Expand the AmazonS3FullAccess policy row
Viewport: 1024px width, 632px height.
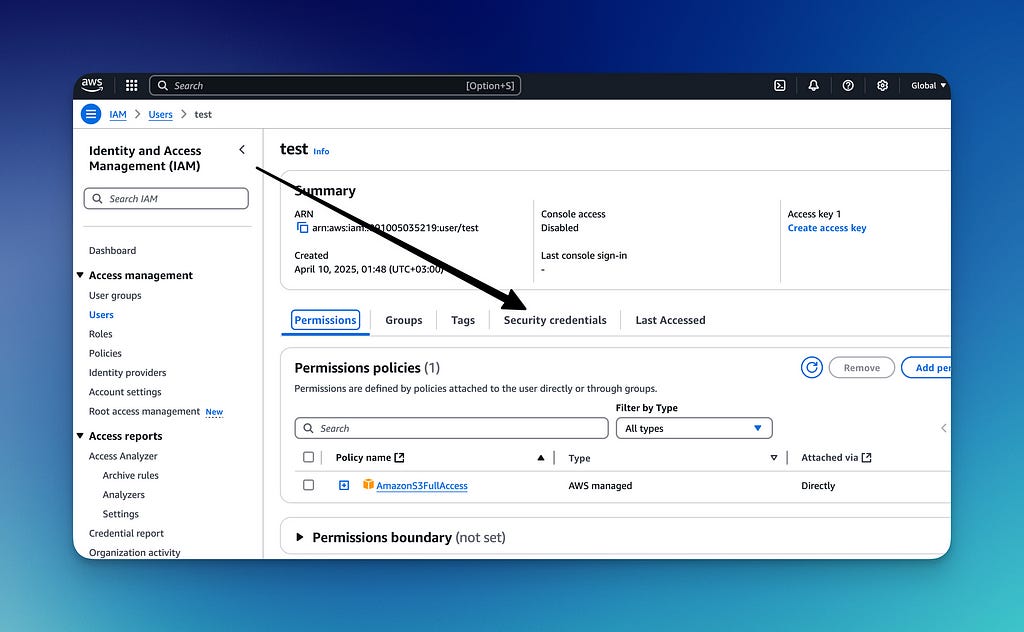coord(344,485)
